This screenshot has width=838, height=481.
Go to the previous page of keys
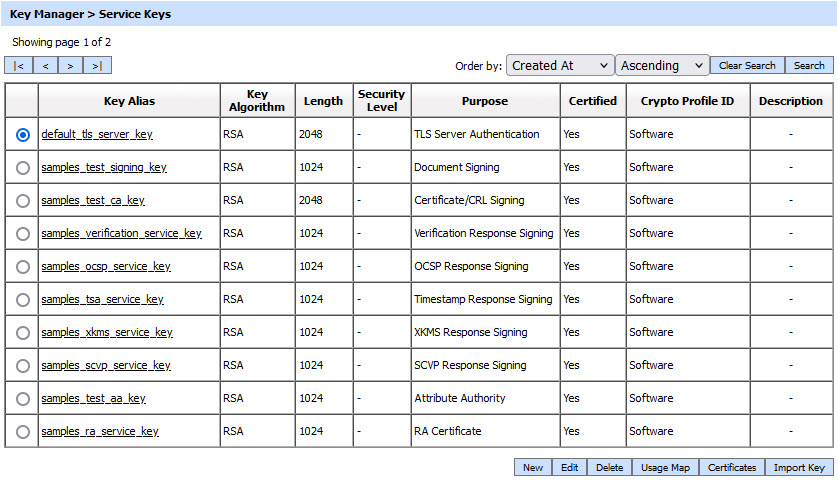(x=45, y=66)
